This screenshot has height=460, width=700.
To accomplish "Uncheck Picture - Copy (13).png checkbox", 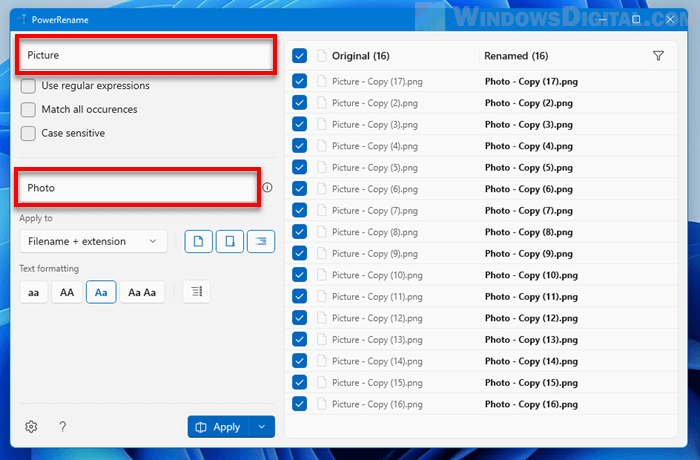I will [300, 339].
